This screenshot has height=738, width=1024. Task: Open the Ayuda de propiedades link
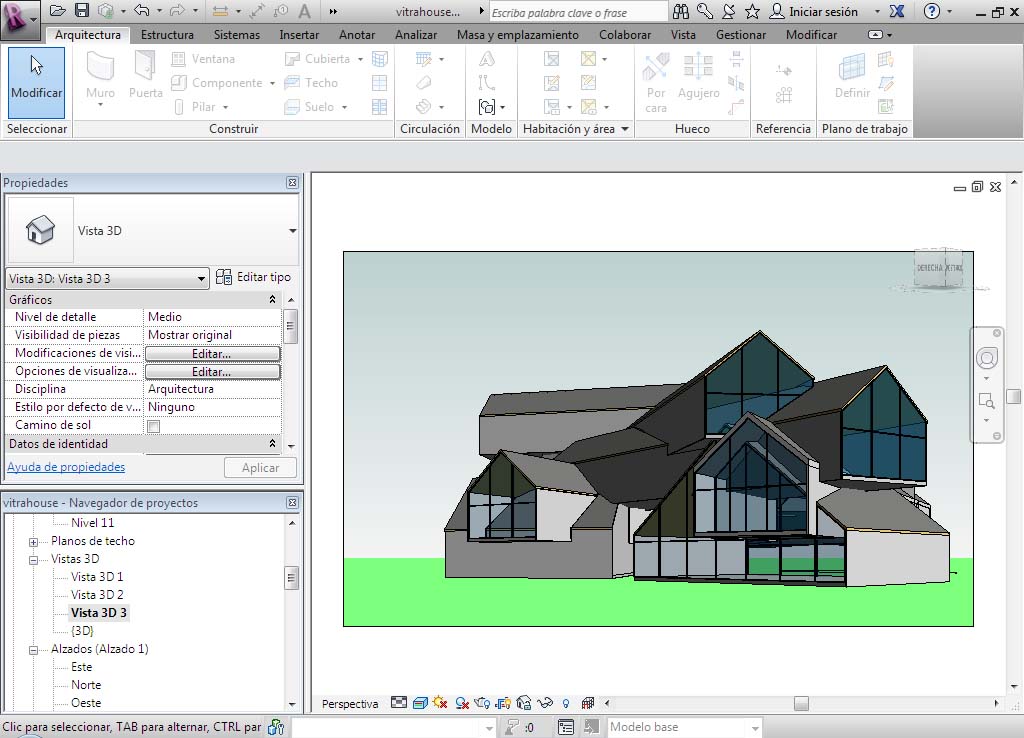pos(66,467)
